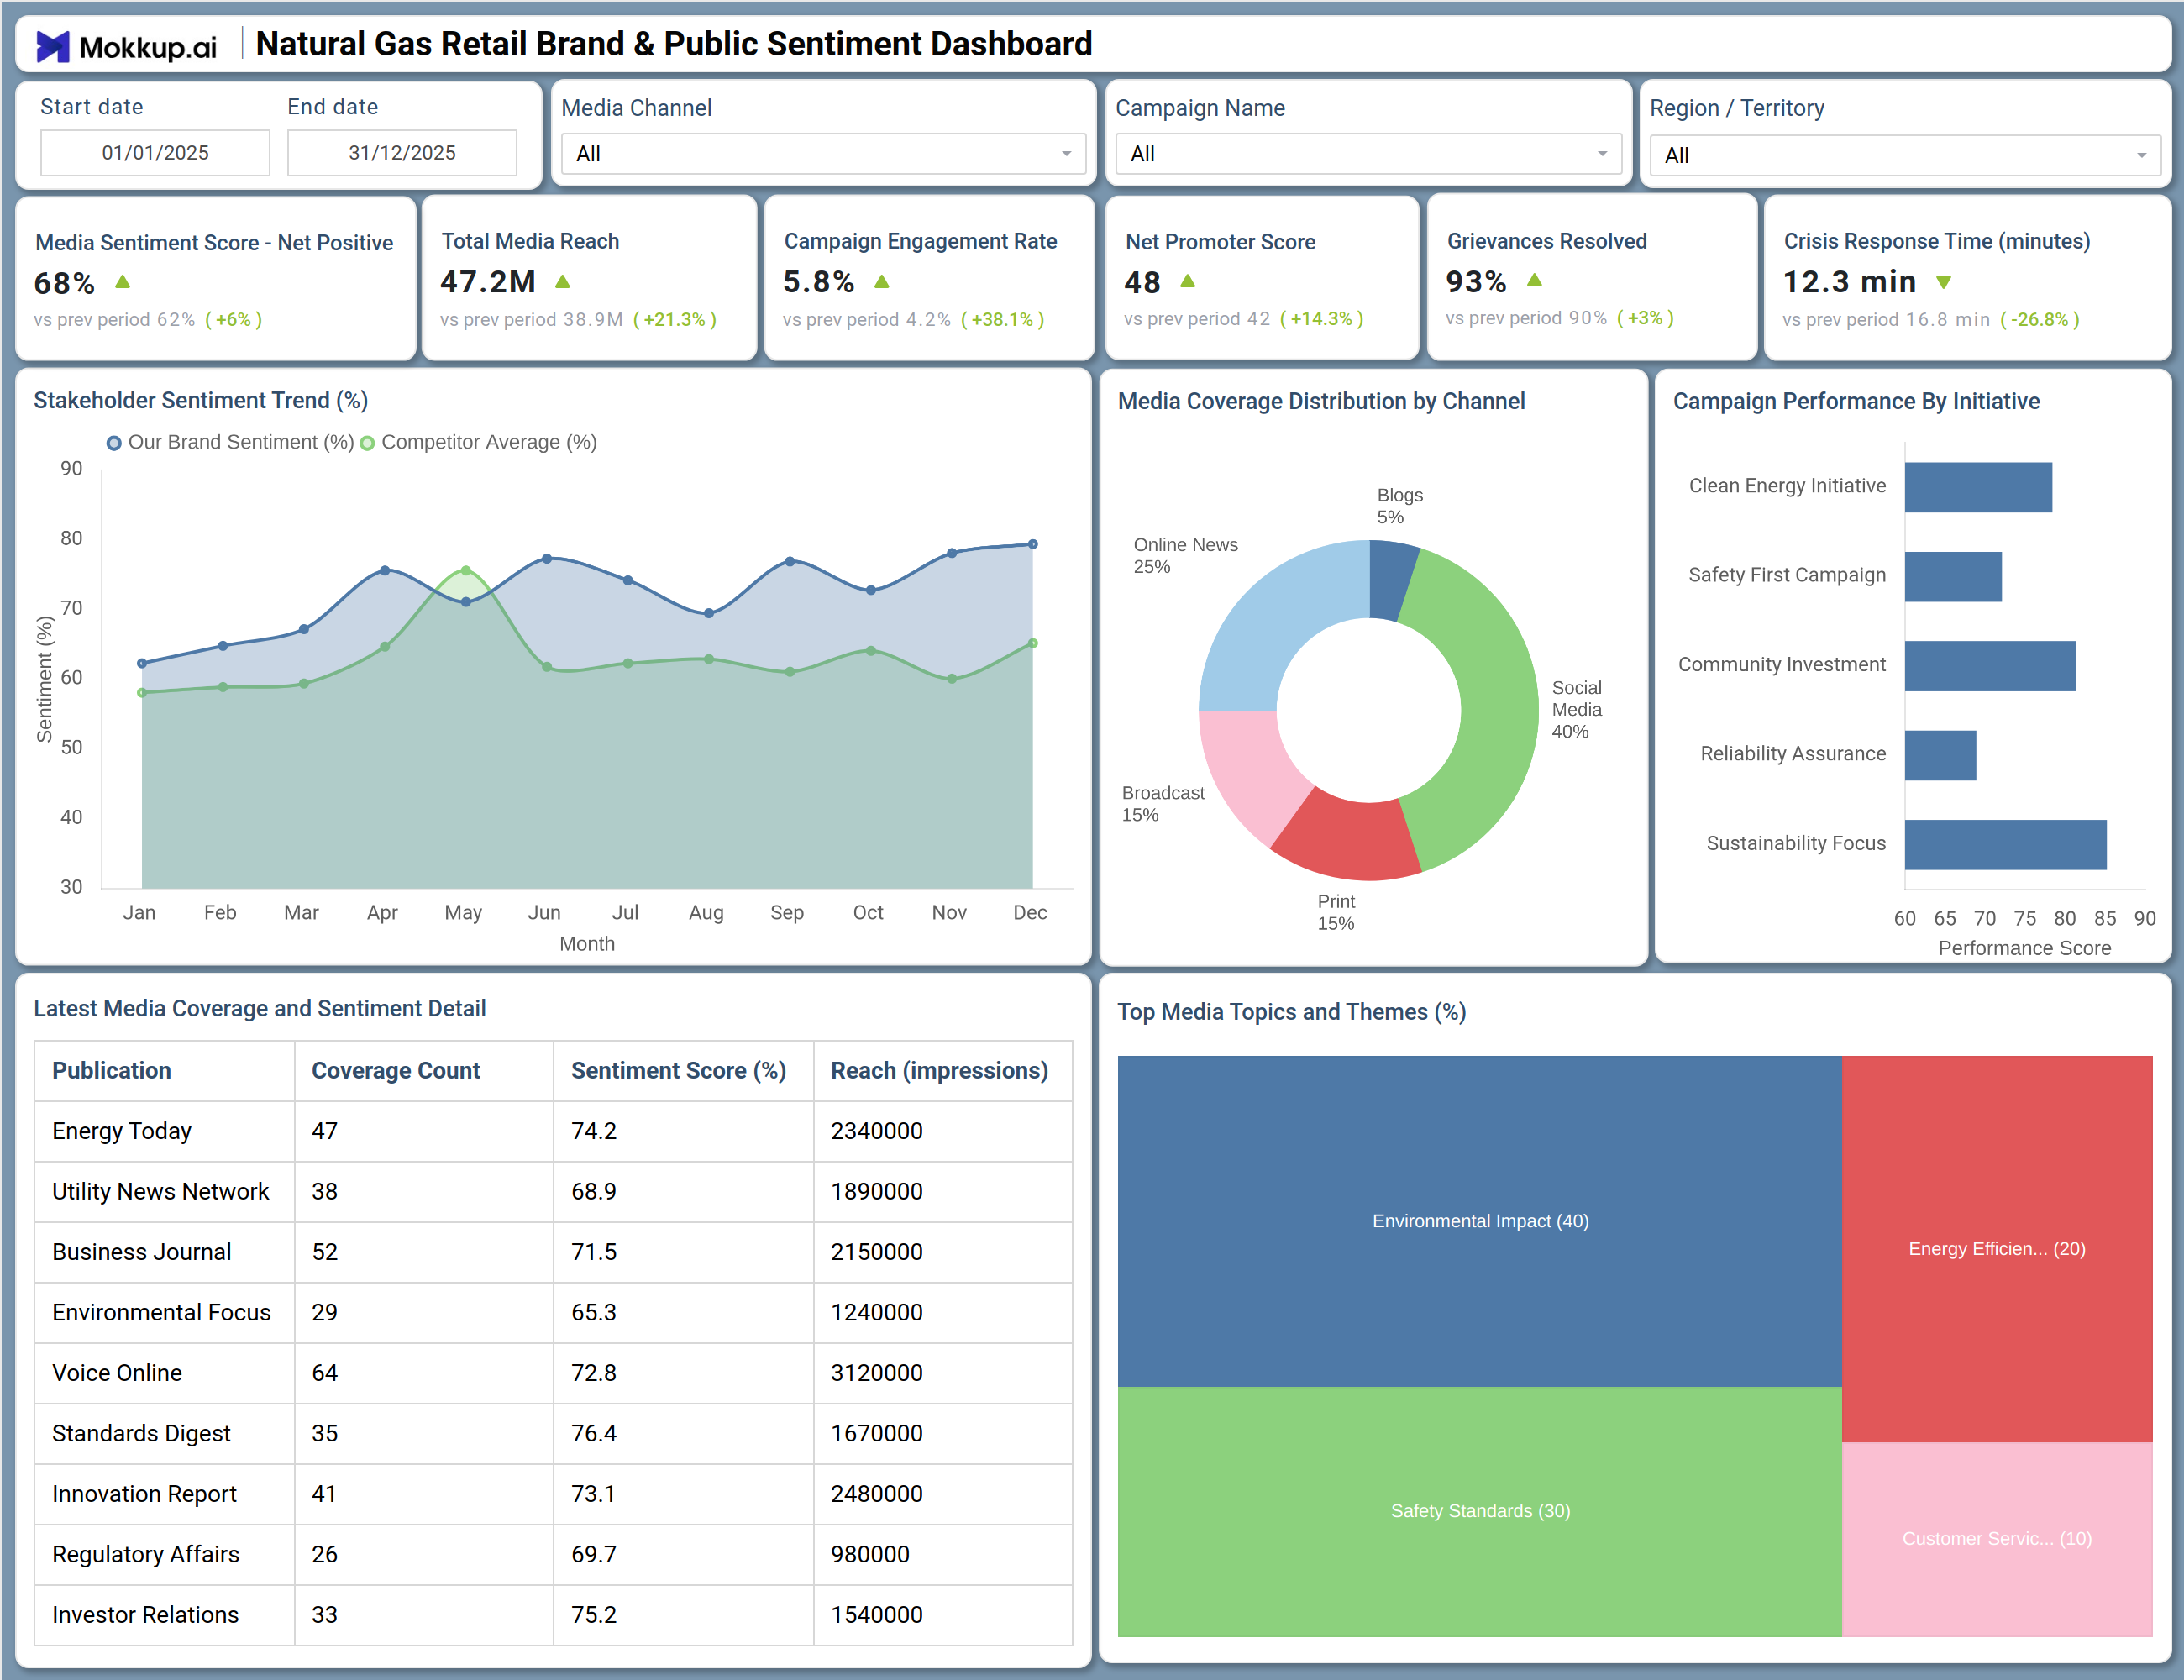Click the up-arrow beside 93% grievances resolved
The width and height of the screenshot is (2184, 1680).
click(1535, 280)
